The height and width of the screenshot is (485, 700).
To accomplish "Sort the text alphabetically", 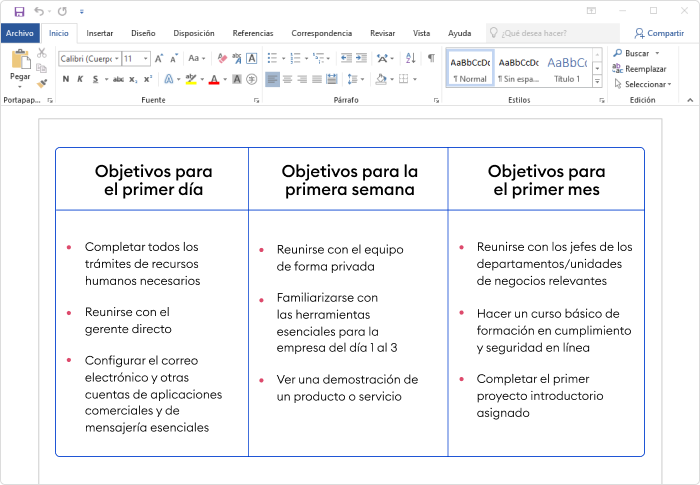I will 410,58.
